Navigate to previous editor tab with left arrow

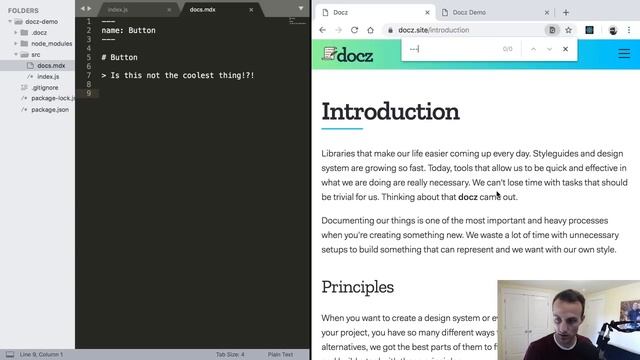pyautogui.click(x=82, y=8)
